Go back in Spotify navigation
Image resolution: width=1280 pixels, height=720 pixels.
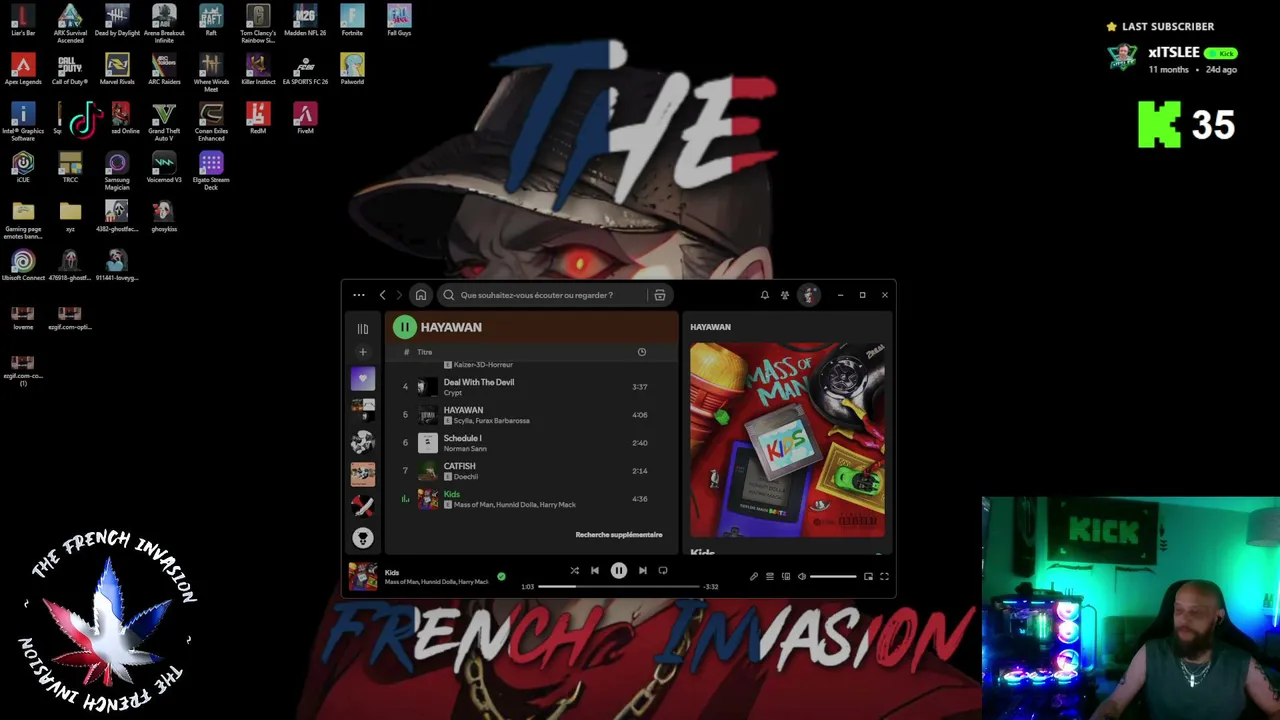point(382,295)
